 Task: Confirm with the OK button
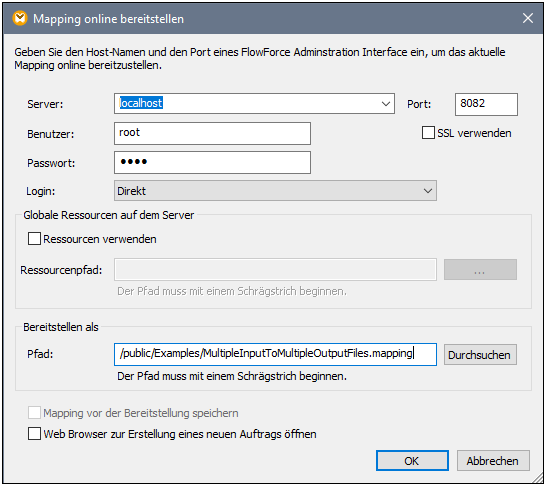(412, 461)
